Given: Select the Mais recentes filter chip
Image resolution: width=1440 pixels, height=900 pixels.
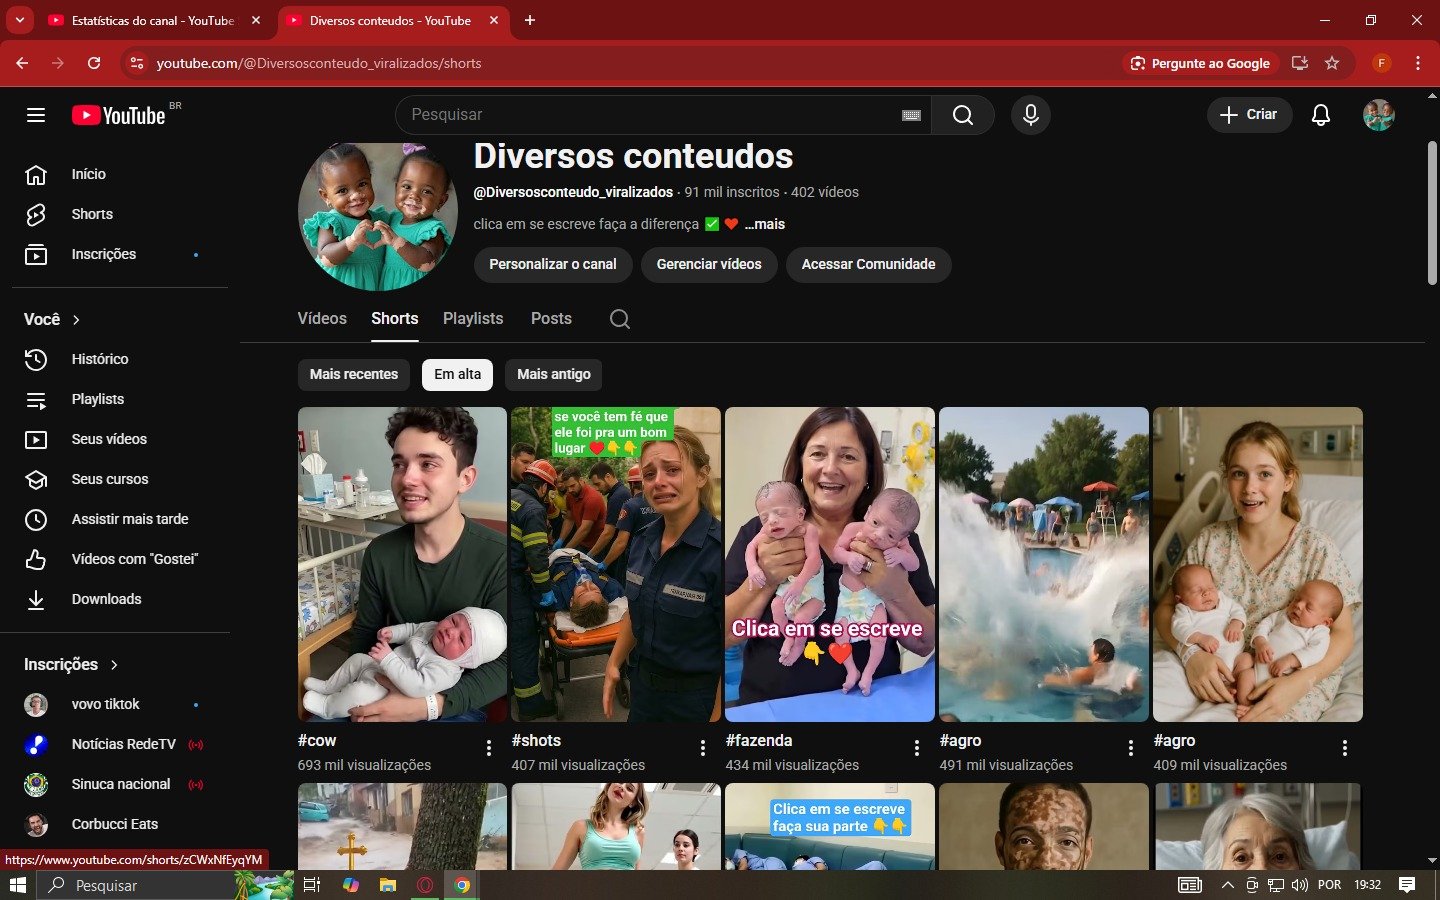Looking at the screenshot, I should tap(354, 374).
